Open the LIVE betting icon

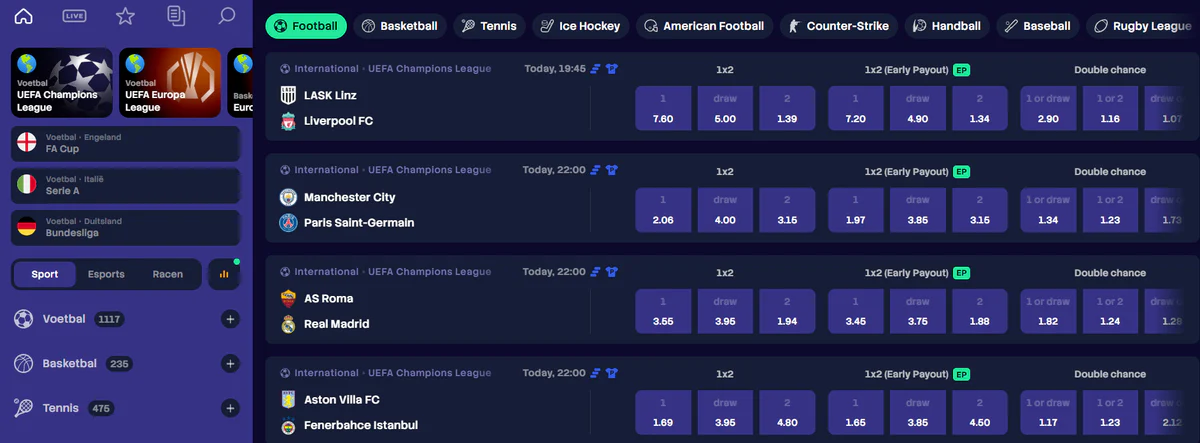[74, 16]
